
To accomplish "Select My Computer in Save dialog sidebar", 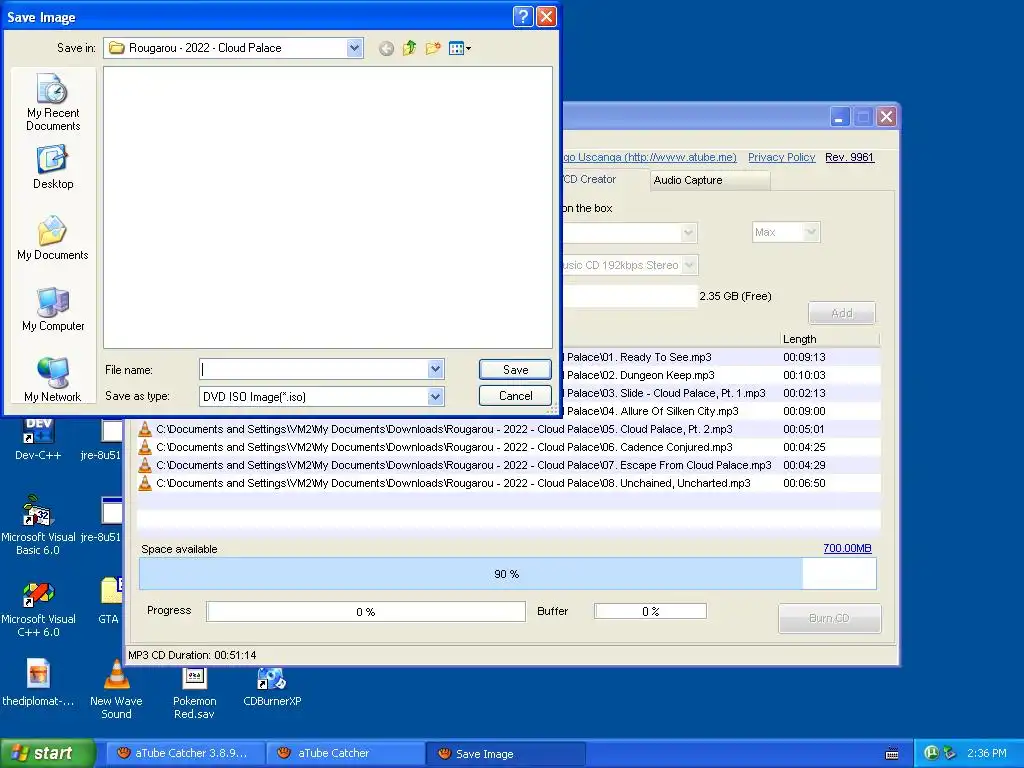I will (x=53, y=310).
